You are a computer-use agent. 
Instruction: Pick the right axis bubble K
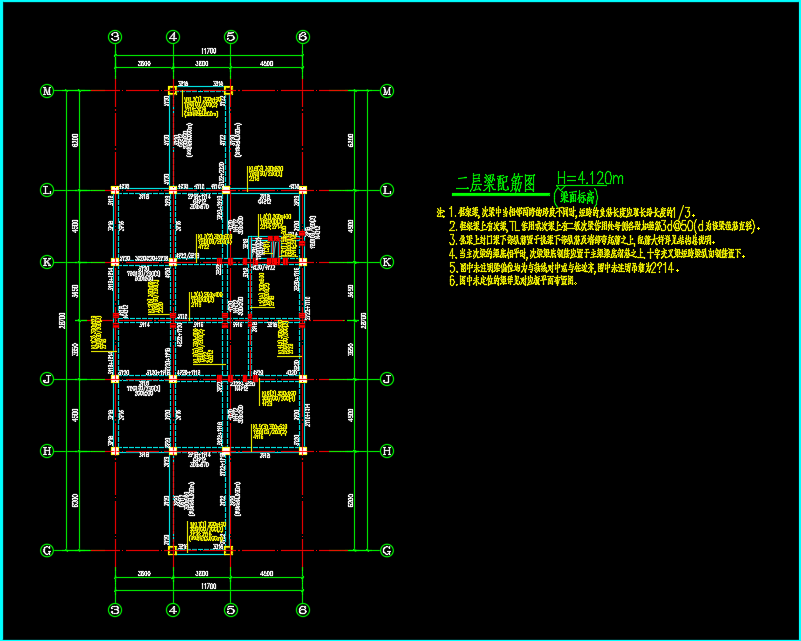click(387, 262)
